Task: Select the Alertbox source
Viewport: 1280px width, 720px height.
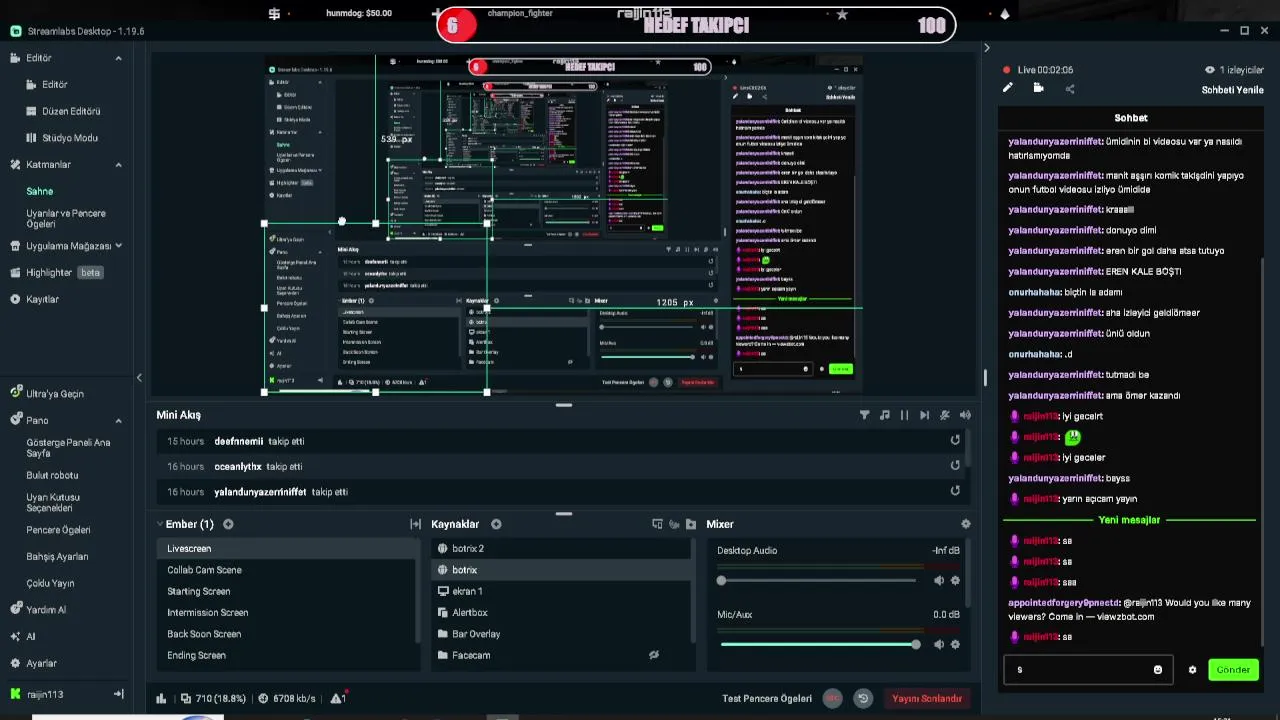Action: click(561, 612)
